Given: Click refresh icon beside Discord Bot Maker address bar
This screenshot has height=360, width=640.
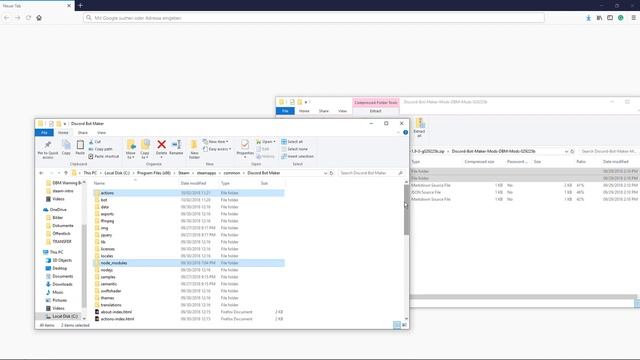Looking at the screenshot, I should (331, 173).
